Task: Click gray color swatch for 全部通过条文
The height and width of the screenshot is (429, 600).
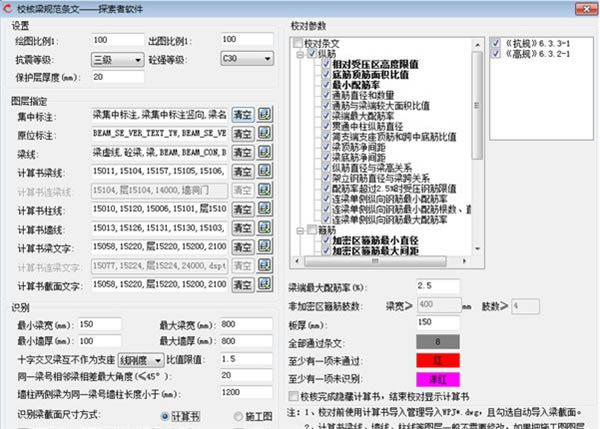Action: pyautogui.click(x=438, y=342)
